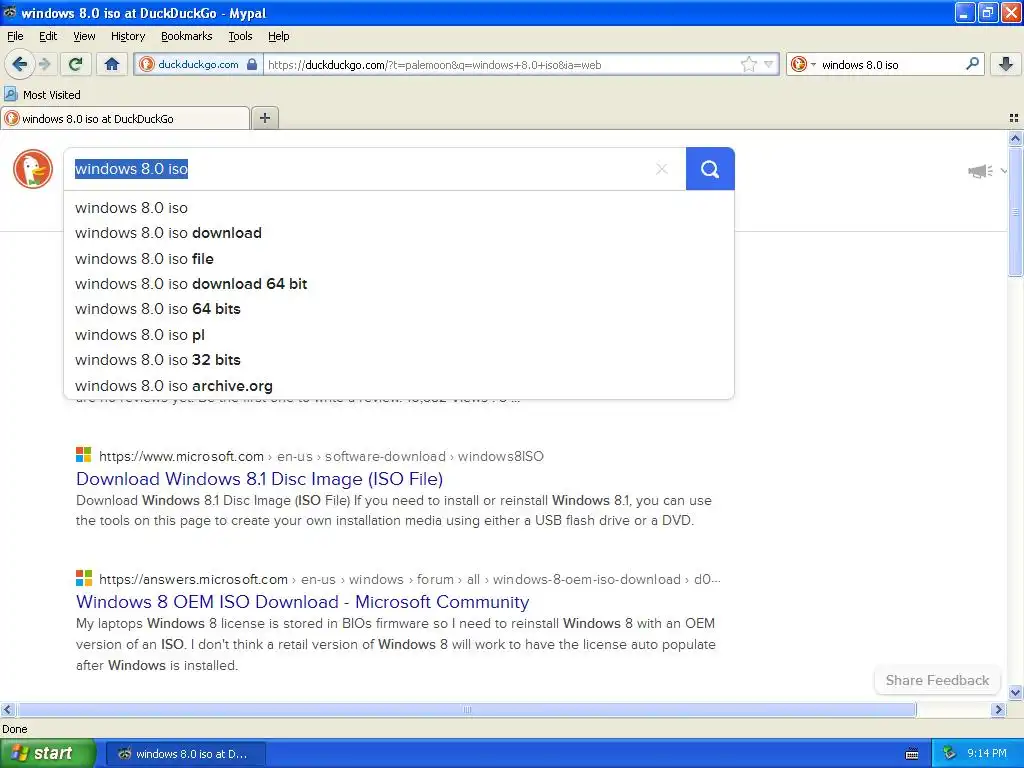Click the padlock site security icon
This screenshot has height=768, width=1024.
[252, 64]
